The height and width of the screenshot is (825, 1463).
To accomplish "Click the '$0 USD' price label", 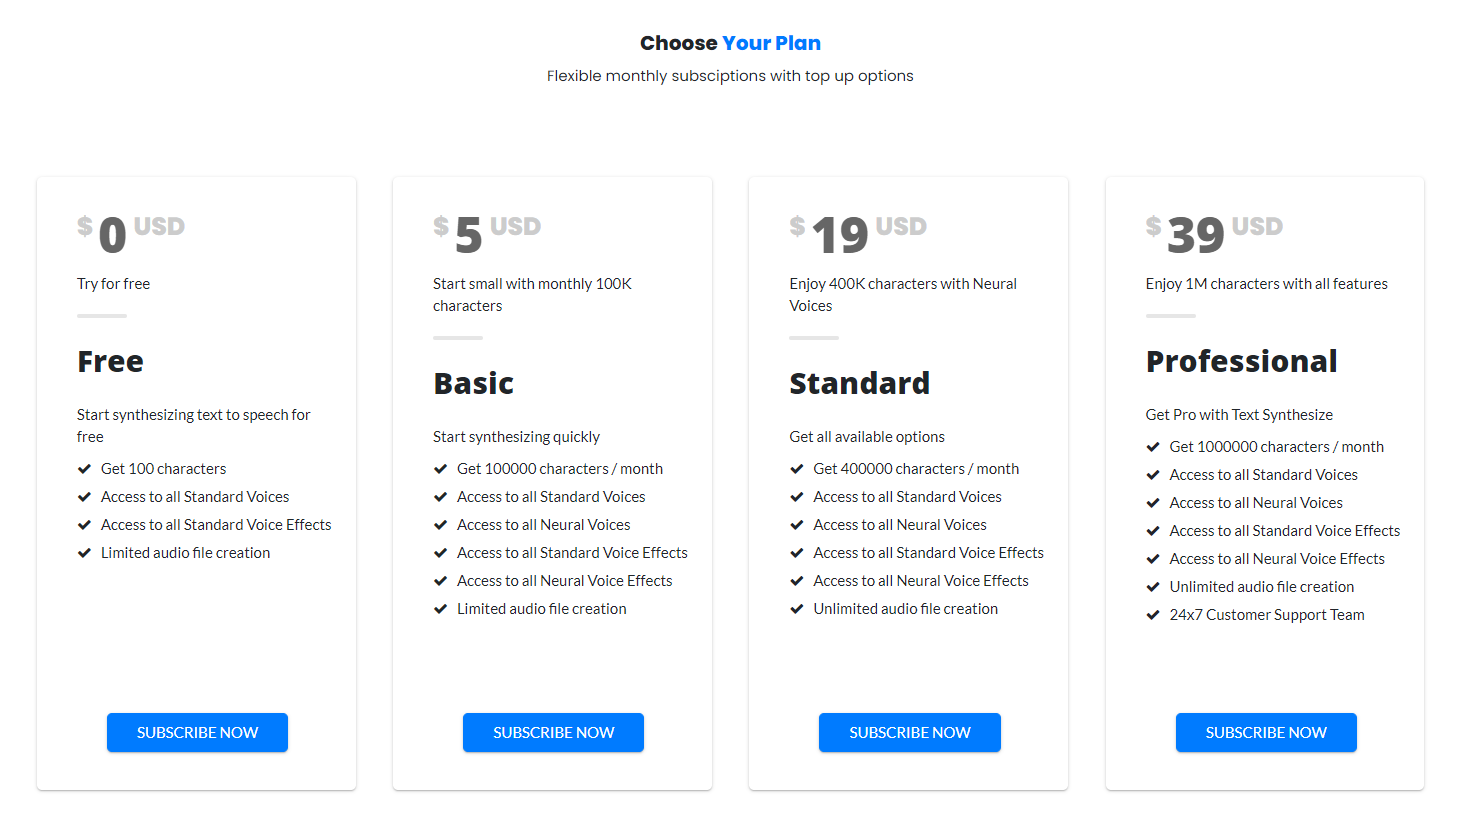I will (131, 233).
